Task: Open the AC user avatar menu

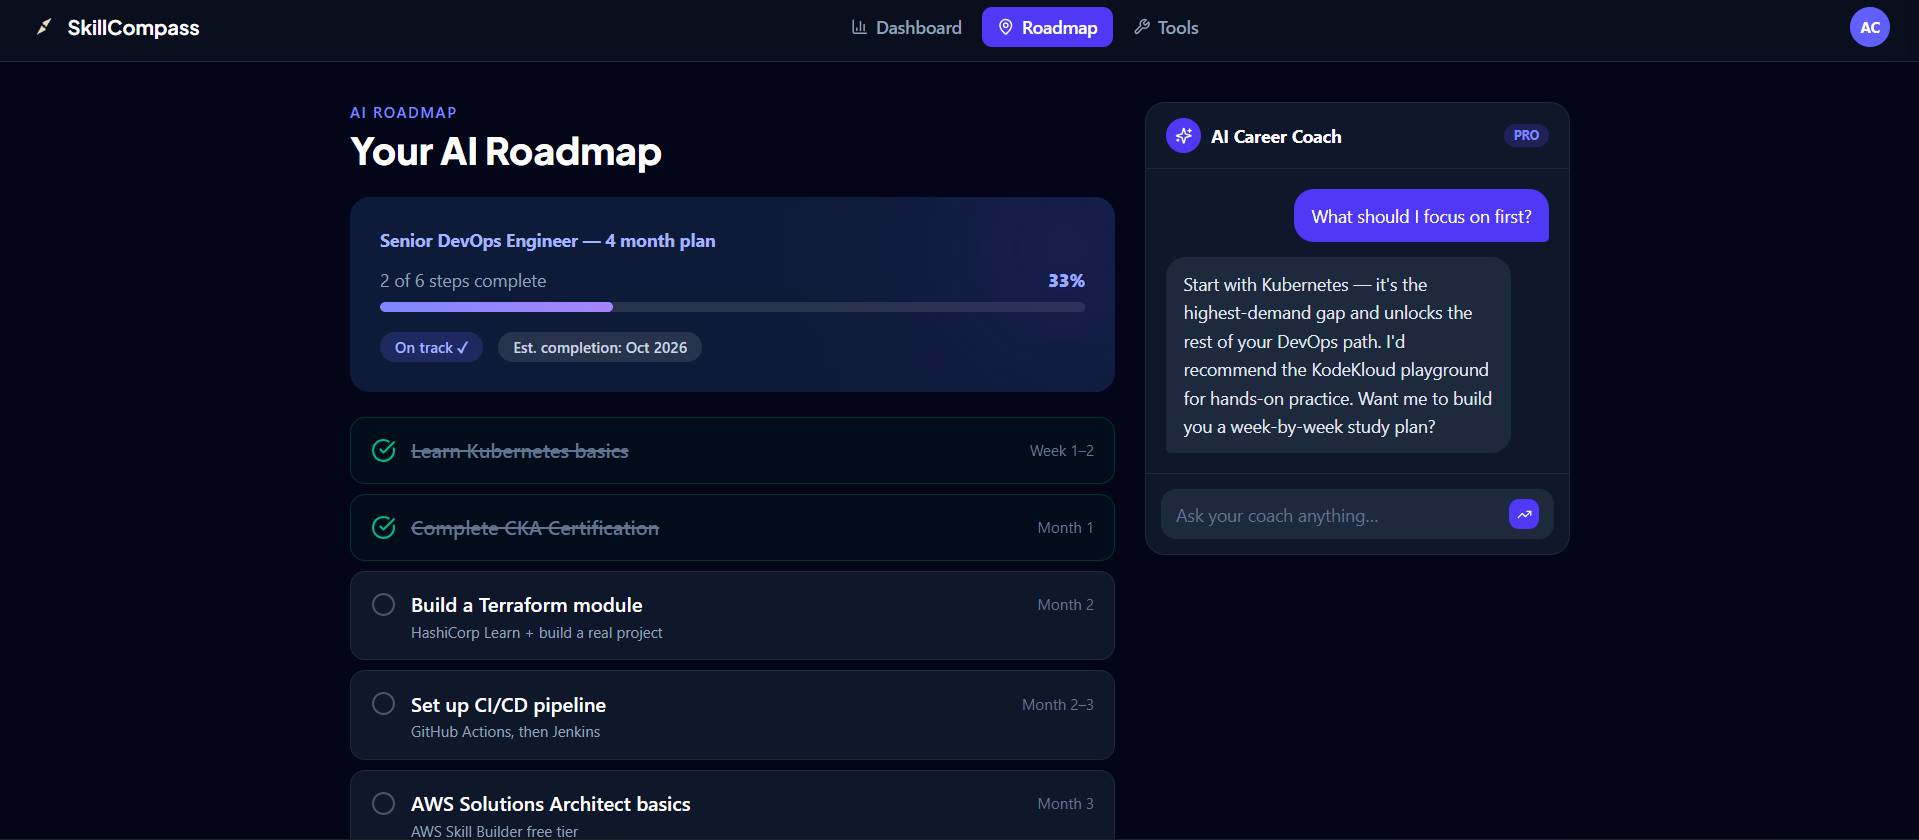Action: (x=1869, y=27)
